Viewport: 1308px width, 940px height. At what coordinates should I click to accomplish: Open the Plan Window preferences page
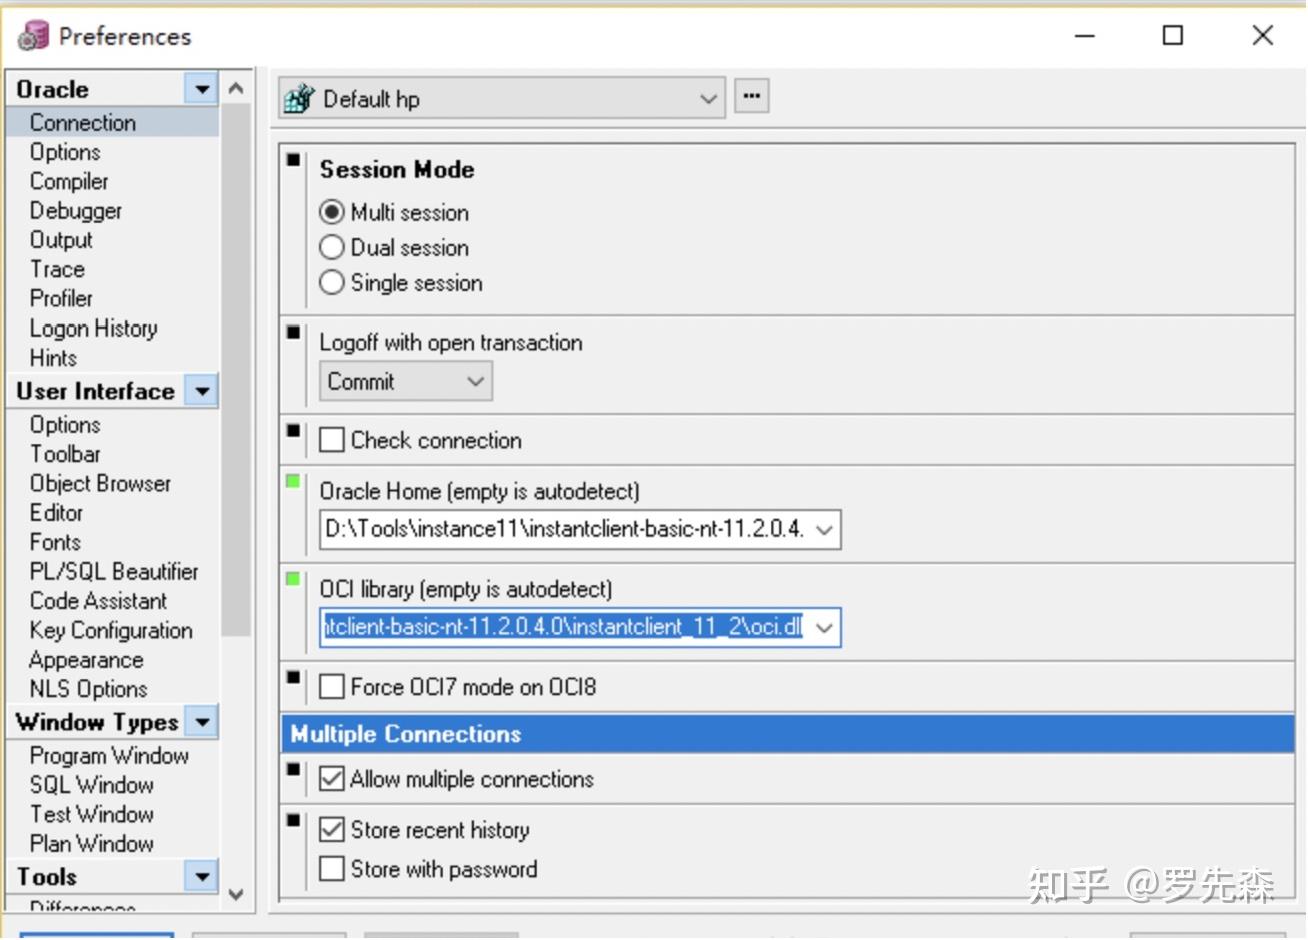click(x=92, y=844)
